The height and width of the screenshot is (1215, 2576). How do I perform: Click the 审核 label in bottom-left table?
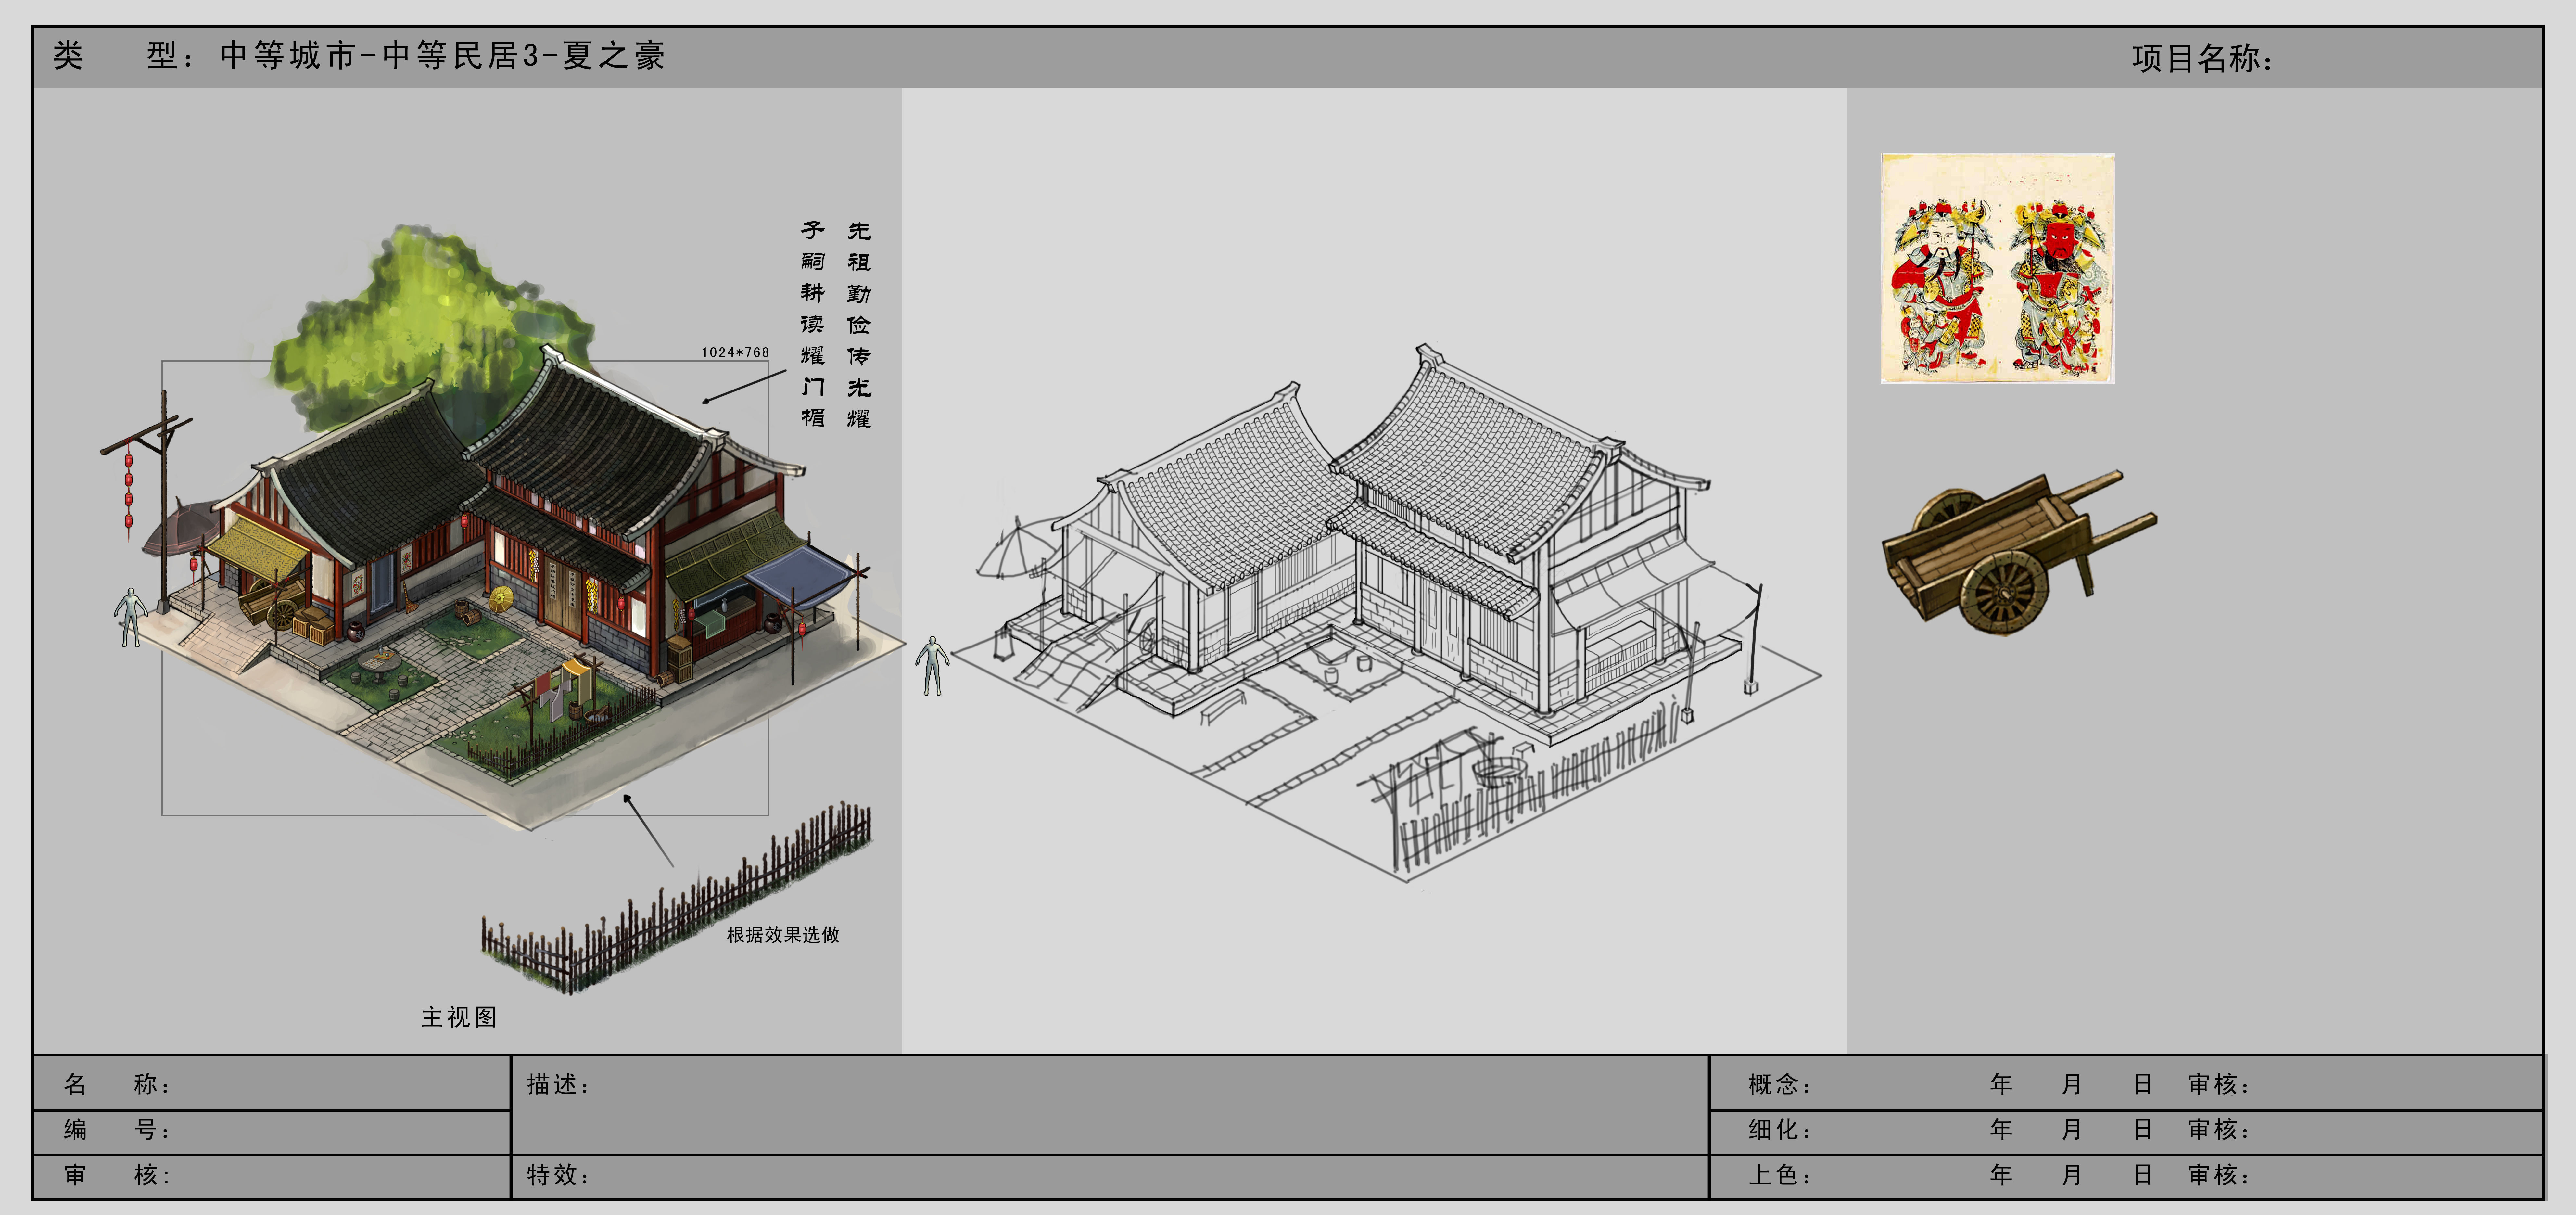(x=117, y=1175)
